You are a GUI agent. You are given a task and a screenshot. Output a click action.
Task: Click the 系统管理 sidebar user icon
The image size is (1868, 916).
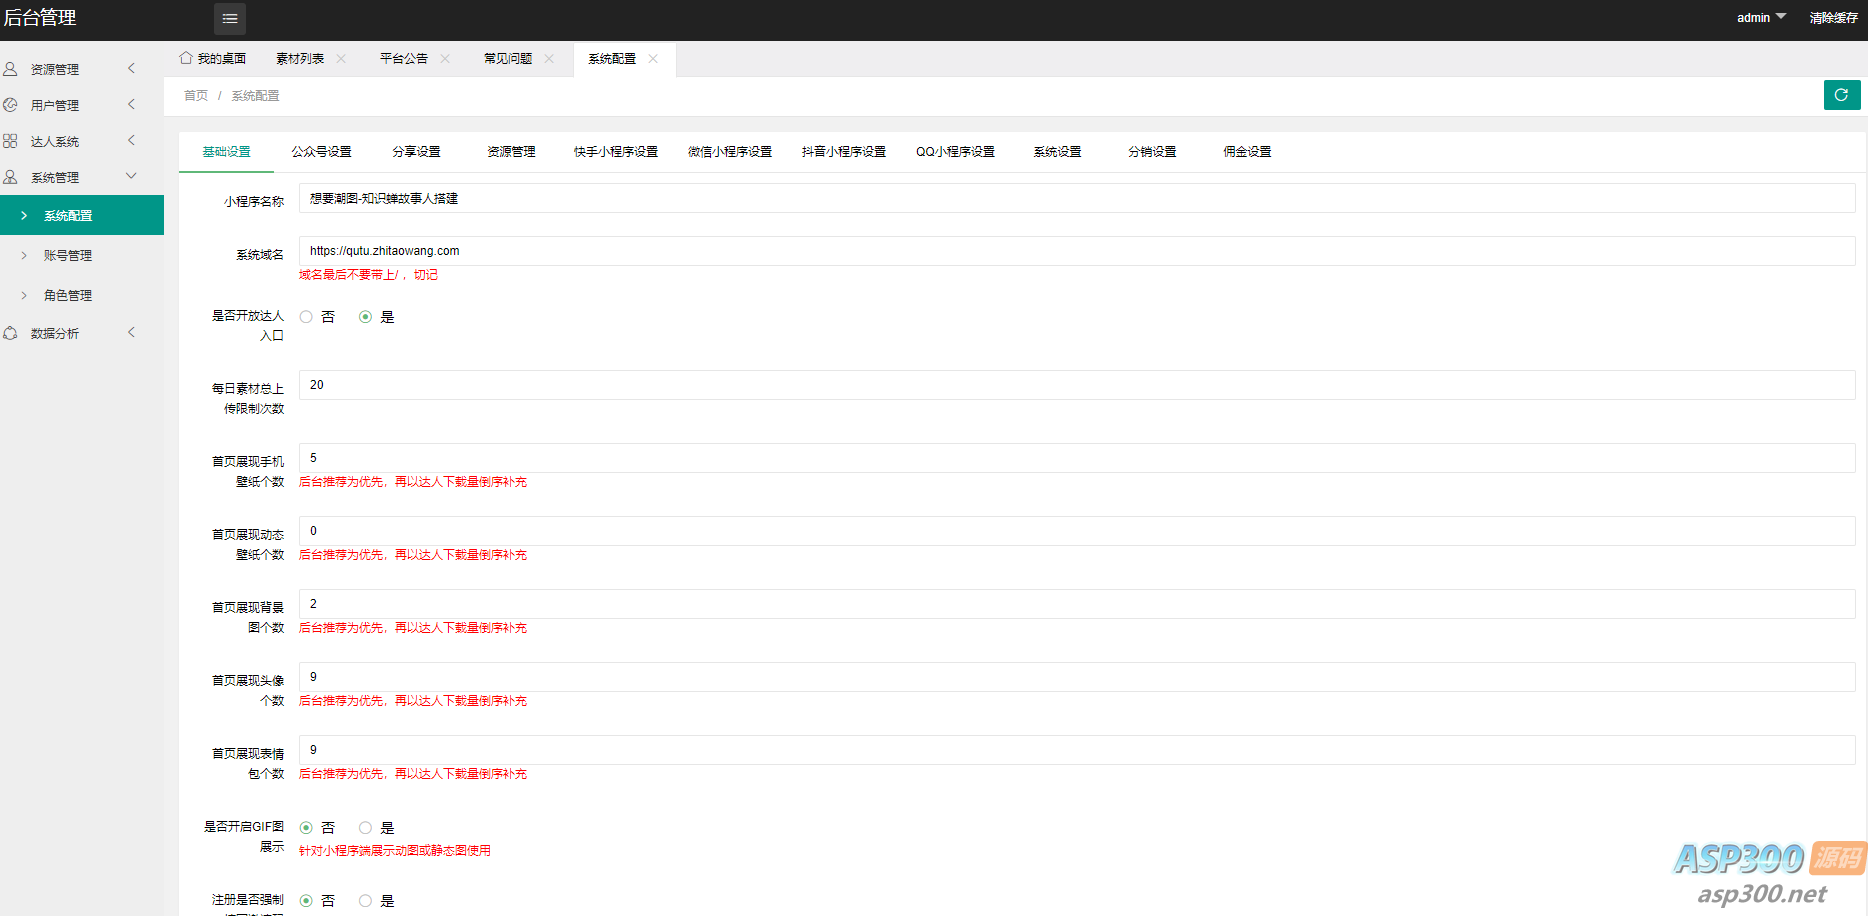click(10, 177)
